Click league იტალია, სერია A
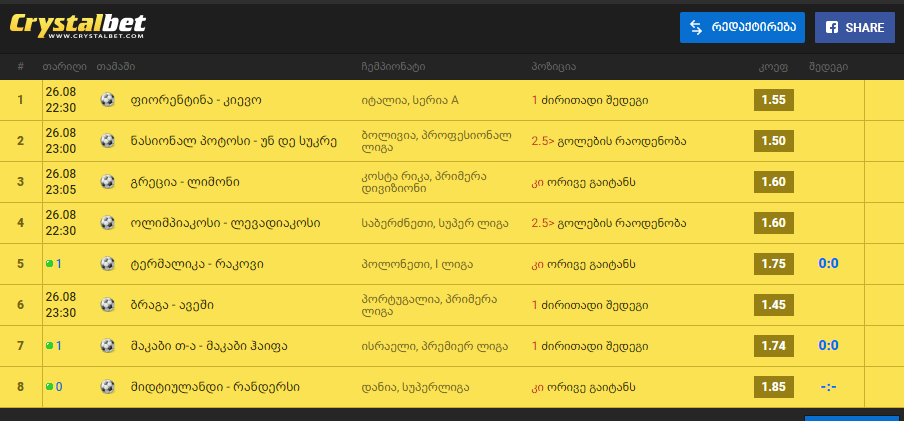904x421 pixels. 410,100
